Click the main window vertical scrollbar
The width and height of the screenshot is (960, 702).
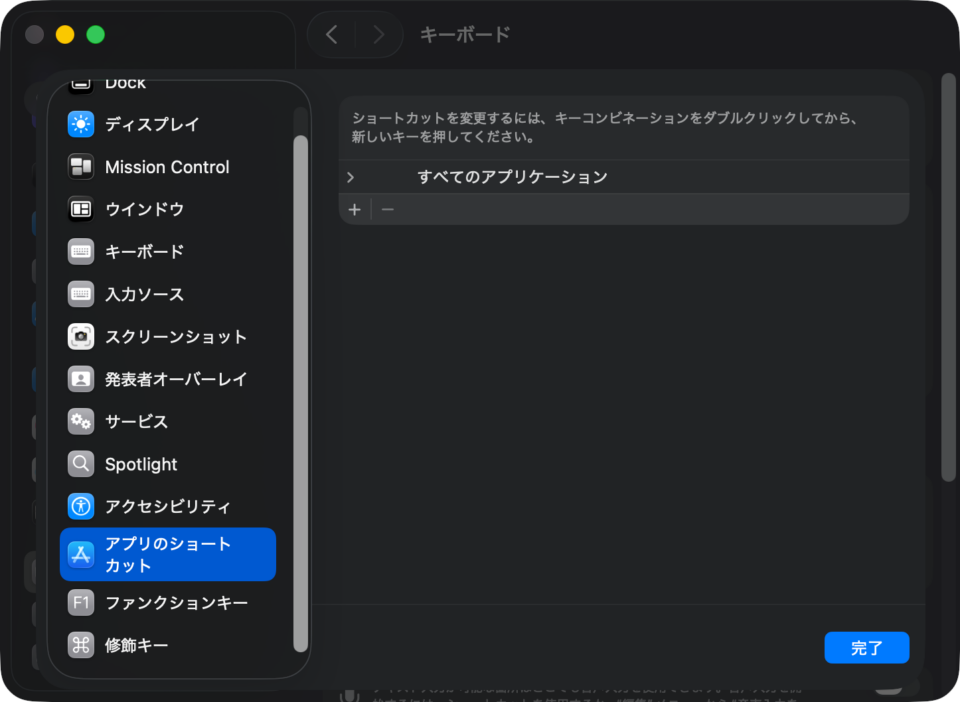948,277
